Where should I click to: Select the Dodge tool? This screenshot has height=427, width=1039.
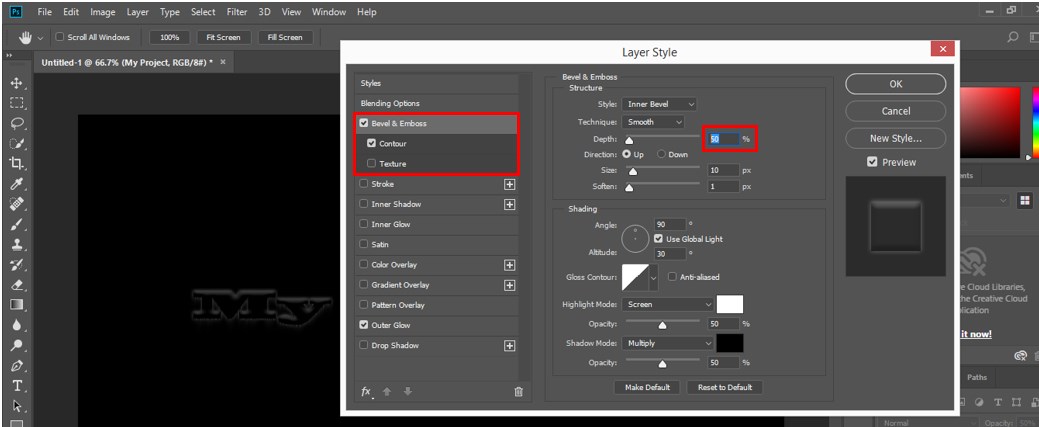click(x=17, y=345)
